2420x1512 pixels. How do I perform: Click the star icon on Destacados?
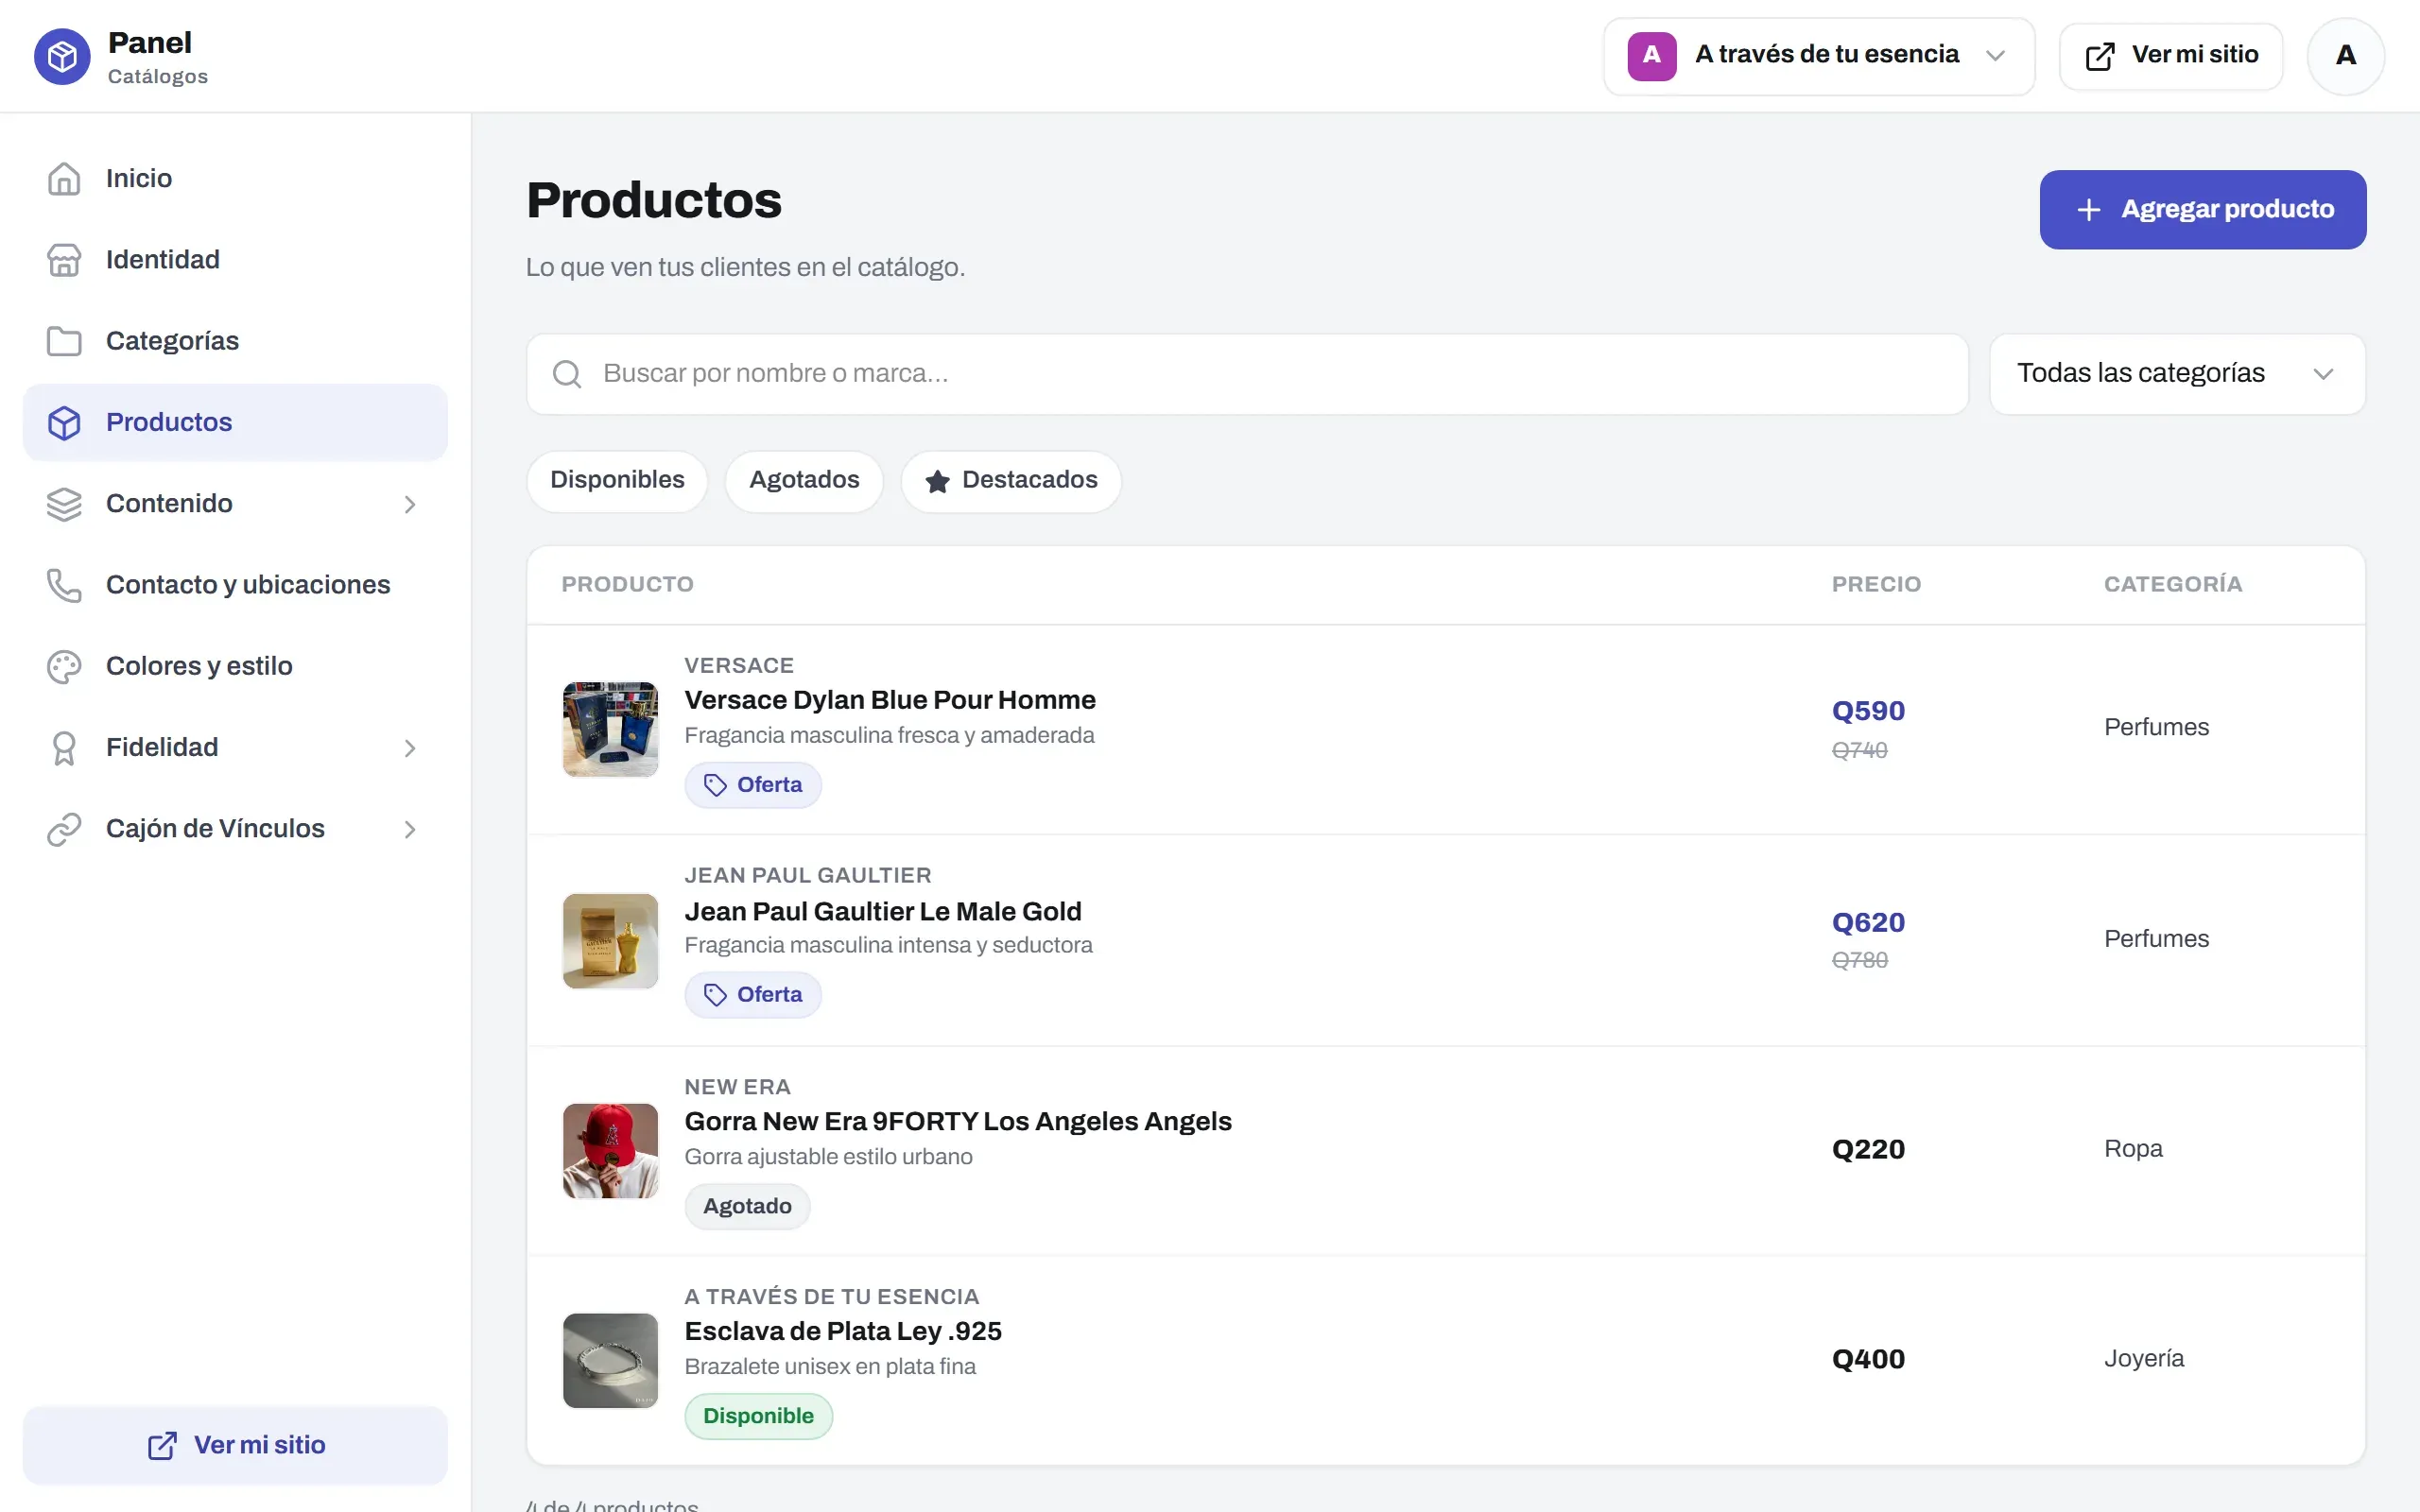(937, 481)
